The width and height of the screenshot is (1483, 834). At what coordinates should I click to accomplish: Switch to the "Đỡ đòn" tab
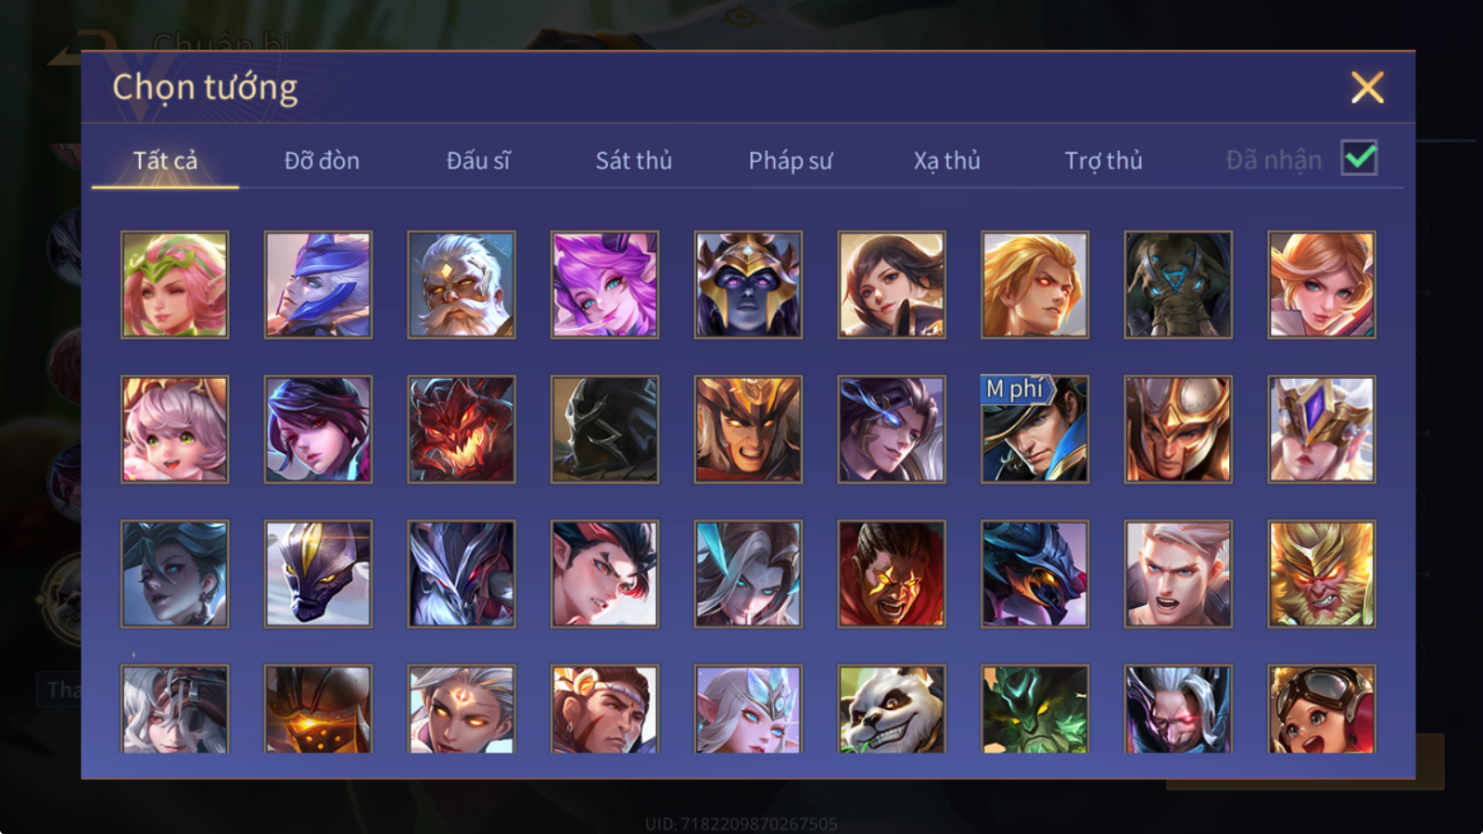tap(322, 160)
